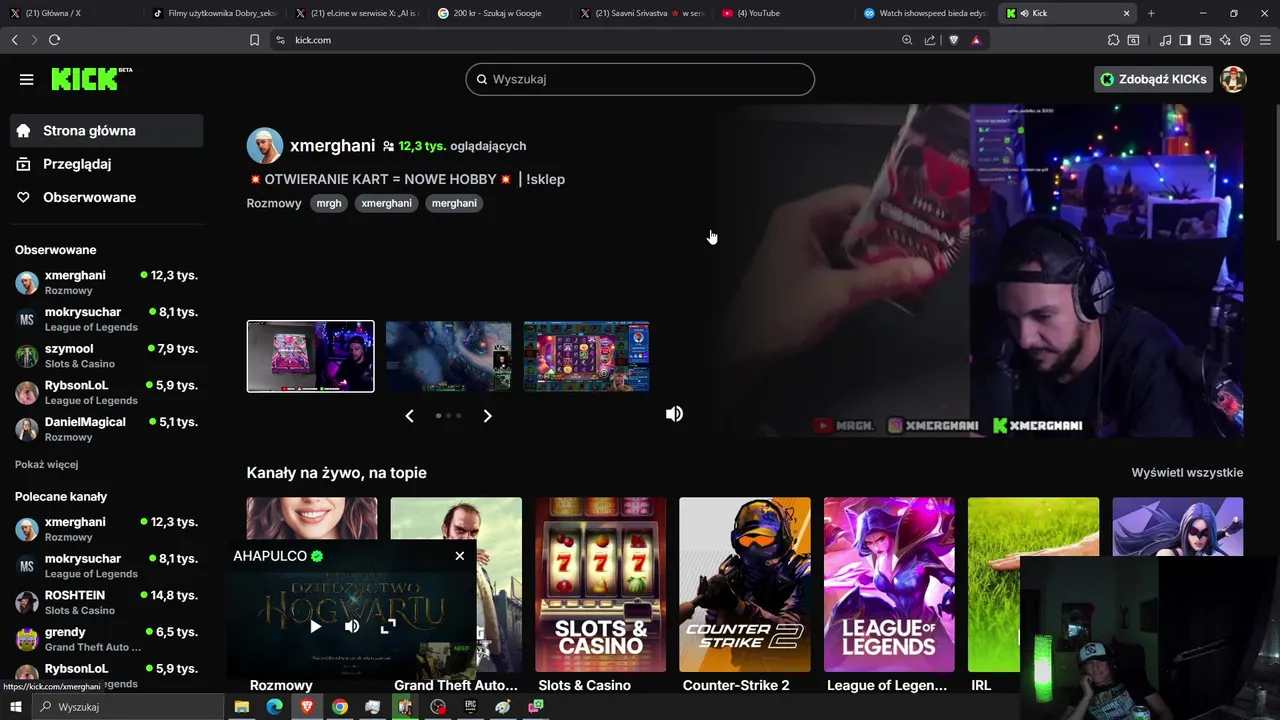Focus the Kick Wyszukaj search field
1280x720 pixels.
(x=640, y=79)
